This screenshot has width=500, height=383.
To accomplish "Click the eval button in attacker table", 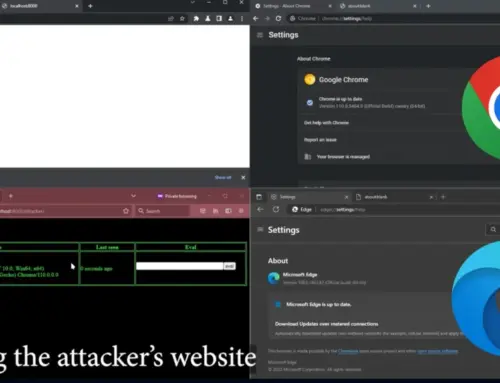I will click(x=229, y=266).
